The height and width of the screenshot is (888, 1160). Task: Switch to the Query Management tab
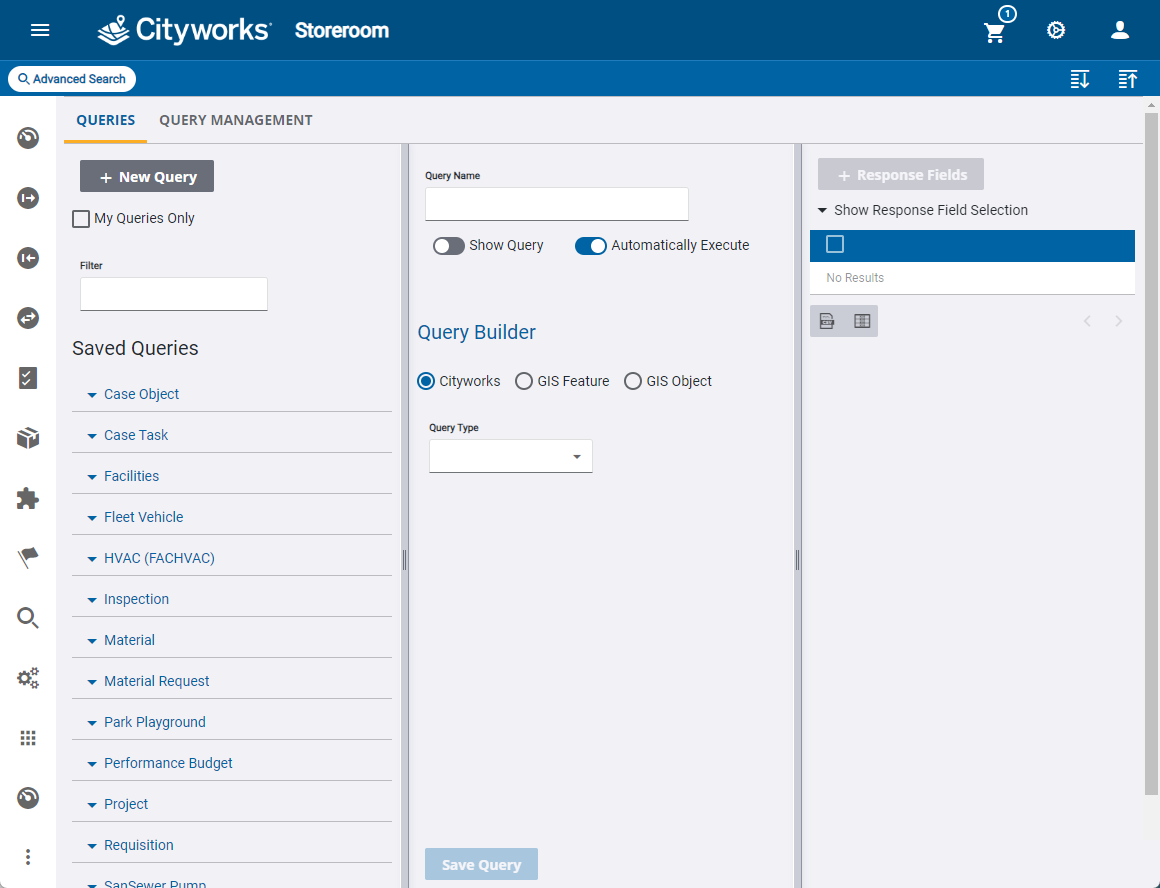236,120
